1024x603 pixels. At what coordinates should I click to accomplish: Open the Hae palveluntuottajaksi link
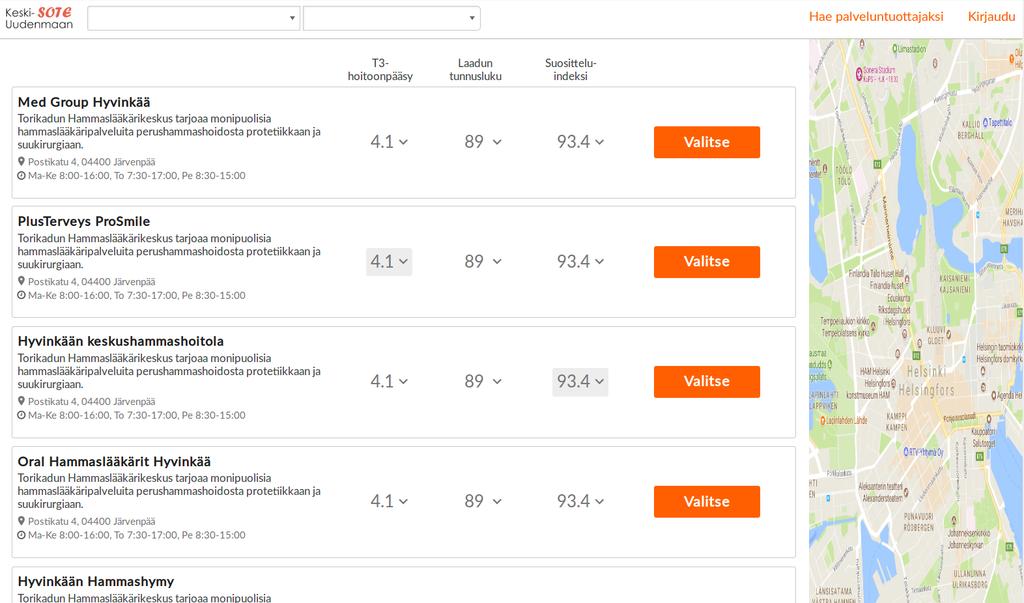click(876, 17)
